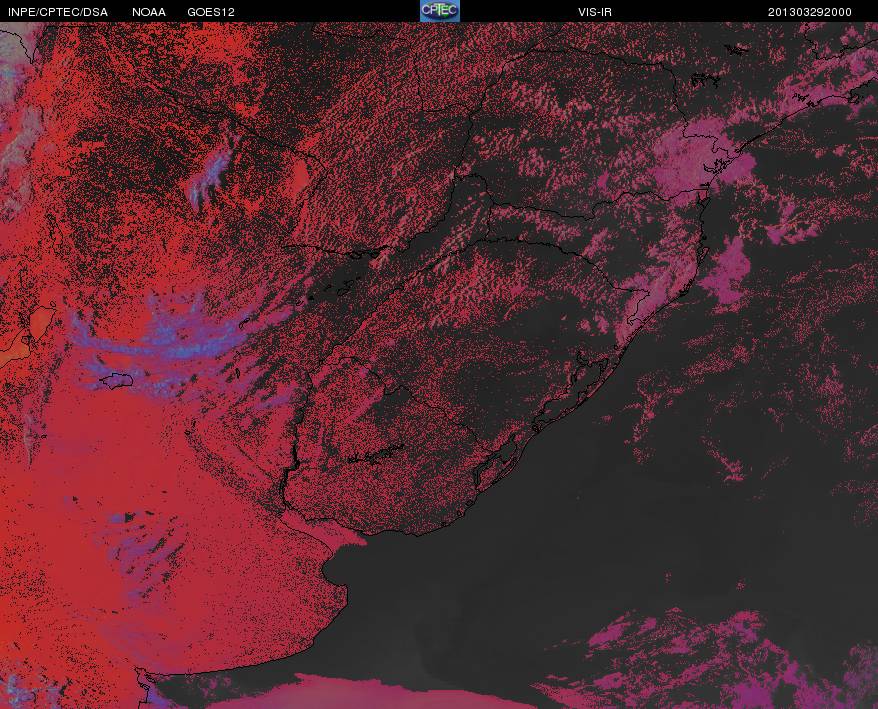Click the long dark reservoir outline in central Uruguay
The height and width of the screenshot is (709, 878).
coord(375,454)
